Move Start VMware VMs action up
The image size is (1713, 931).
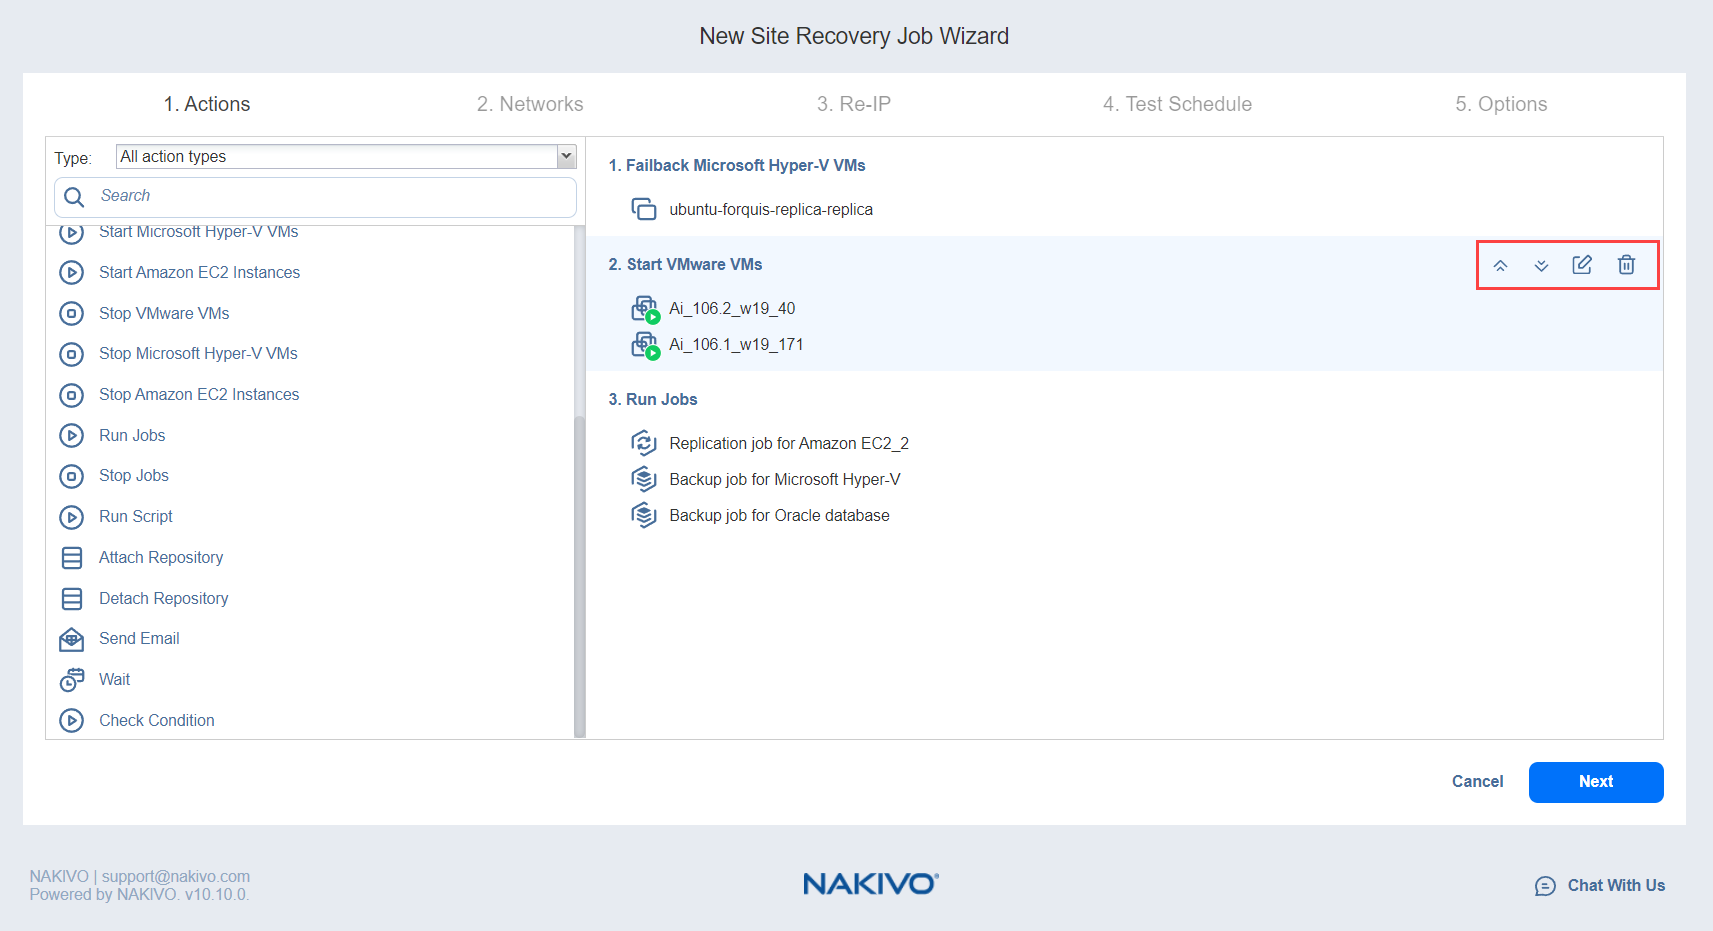pos(1500,265)
